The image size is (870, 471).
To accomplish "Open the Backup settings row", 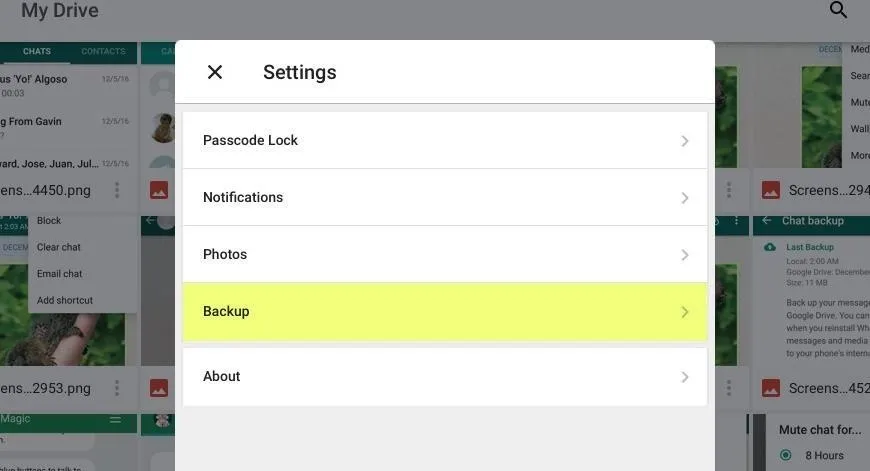I will (x=445, y=312).
